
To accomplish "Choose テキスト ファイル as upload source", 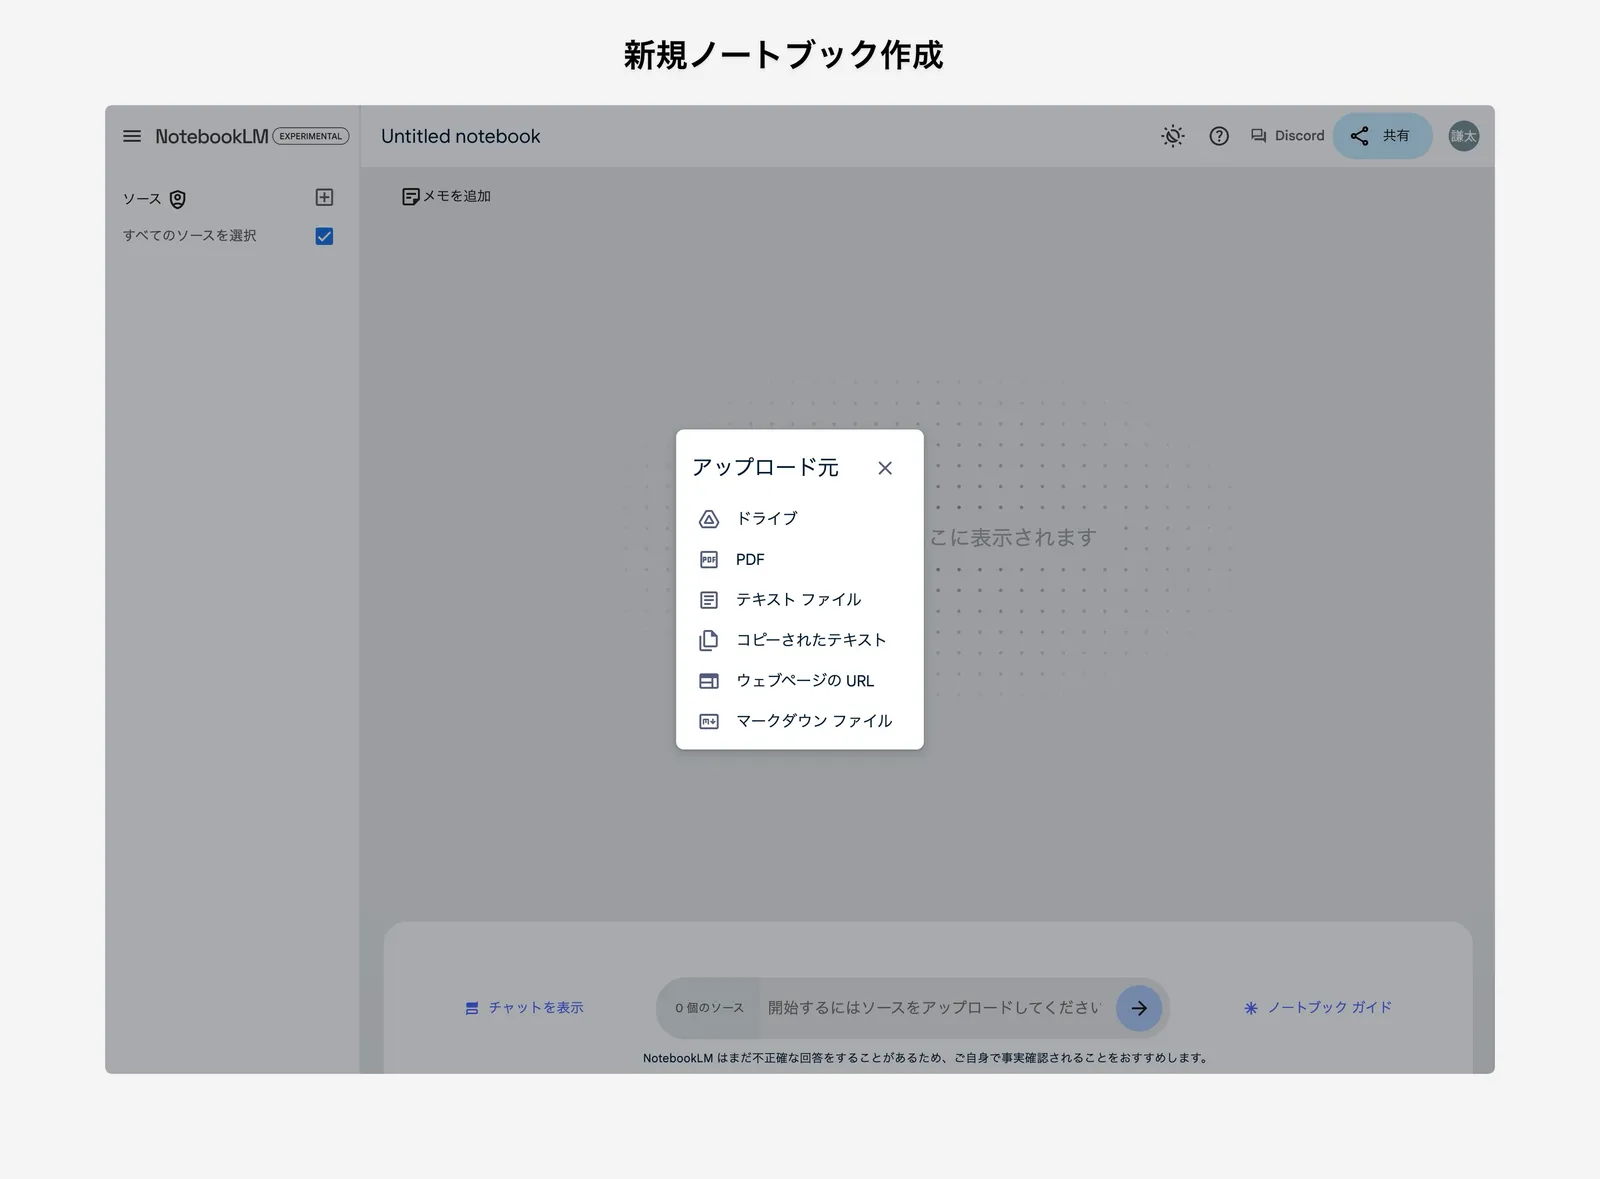I will 799,599.
